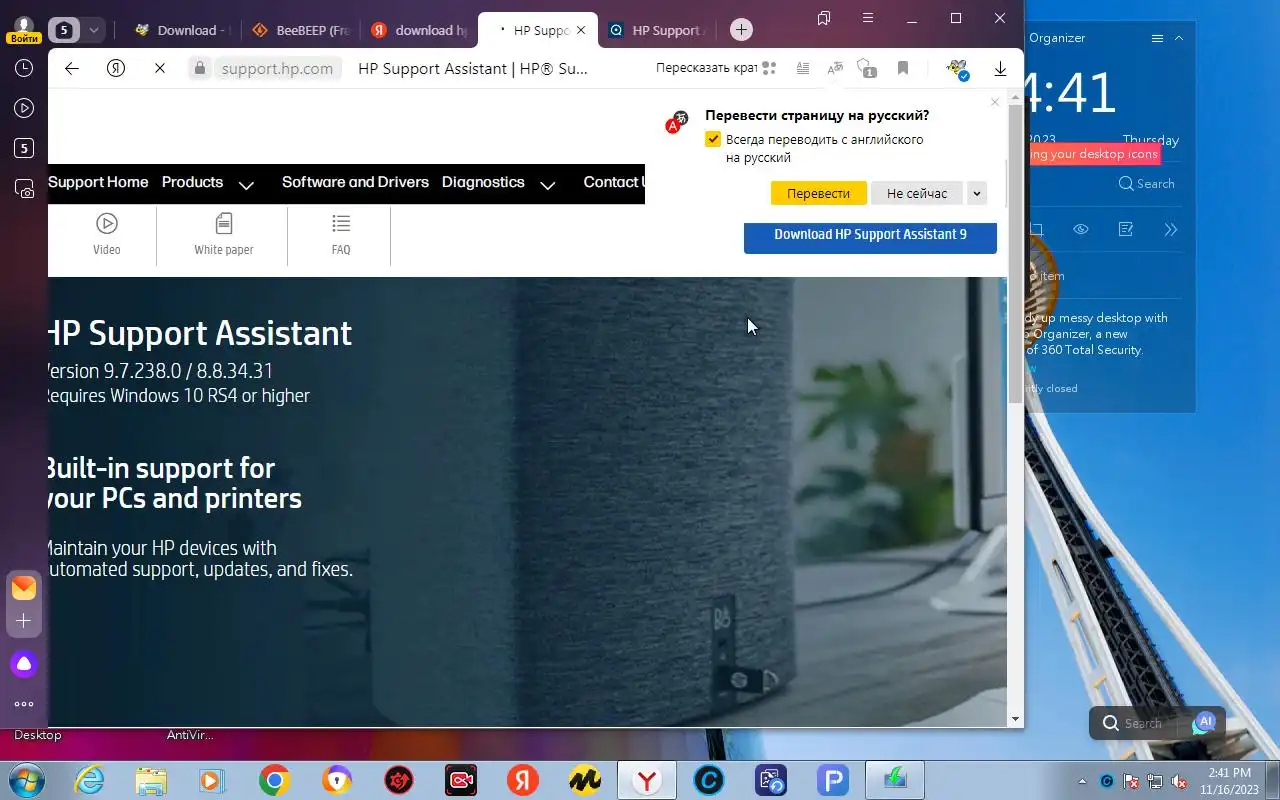
Task: Open the Windows Start button
Action: coord(27,780)
